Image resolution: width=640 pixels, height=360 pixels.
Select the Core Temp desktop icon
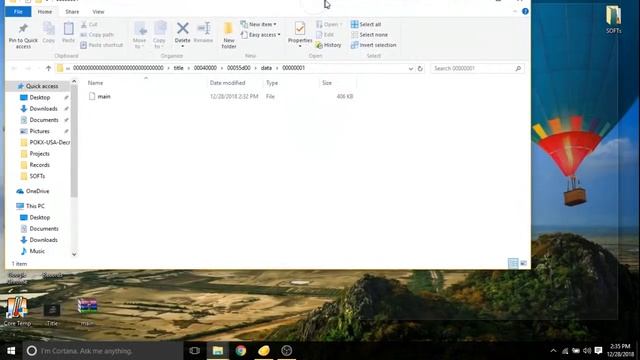tap(17, 312)
